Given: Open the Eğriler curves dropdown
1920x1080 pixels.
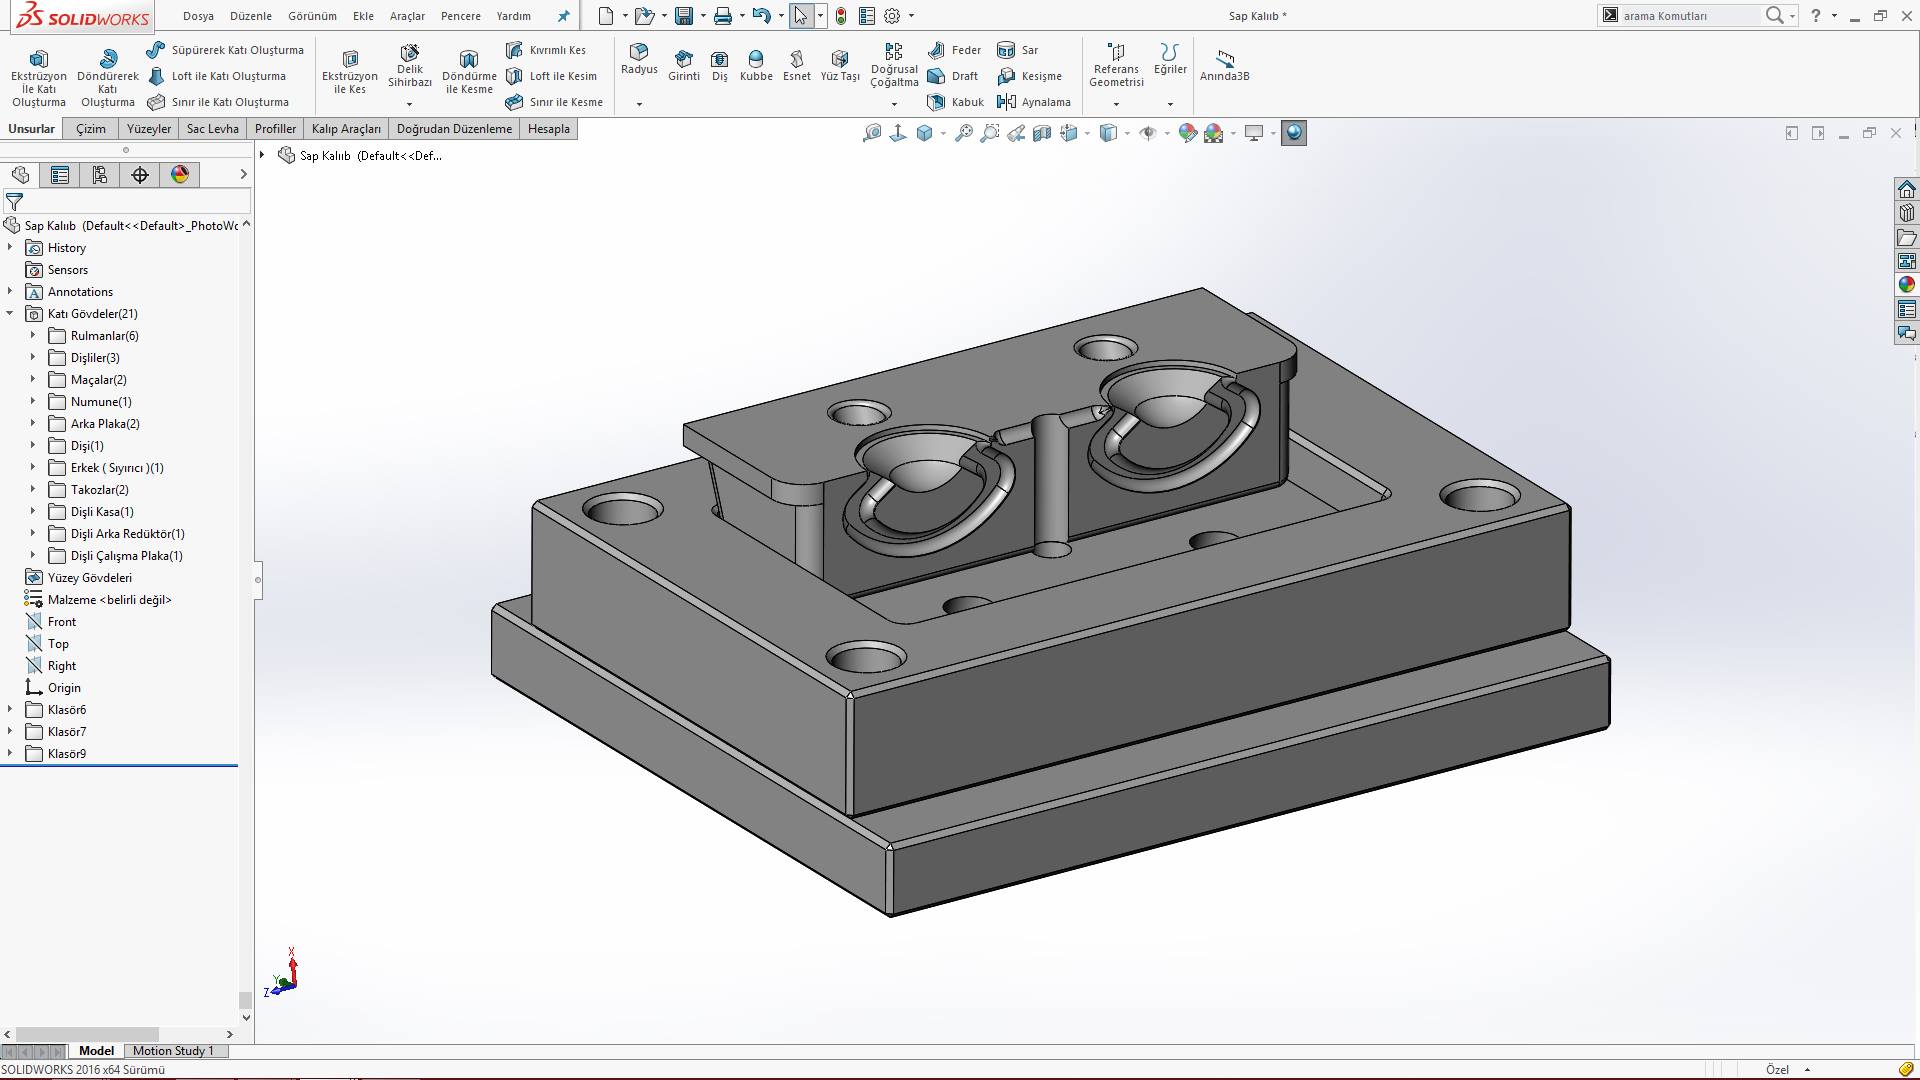Looking at the screenshot, I should tap(1170, 104).
